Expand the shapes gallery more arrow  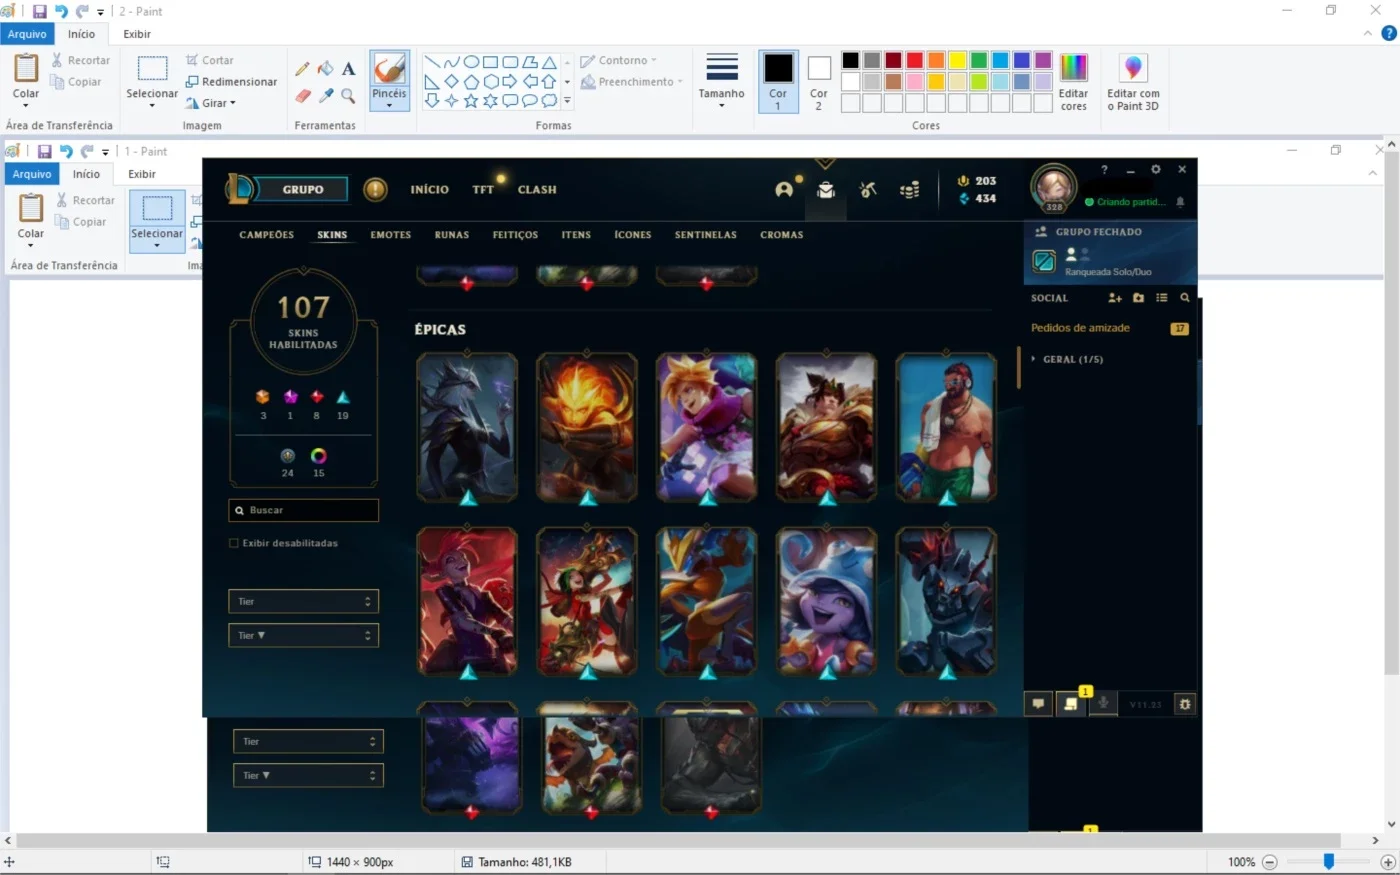[x=567, y=101]
